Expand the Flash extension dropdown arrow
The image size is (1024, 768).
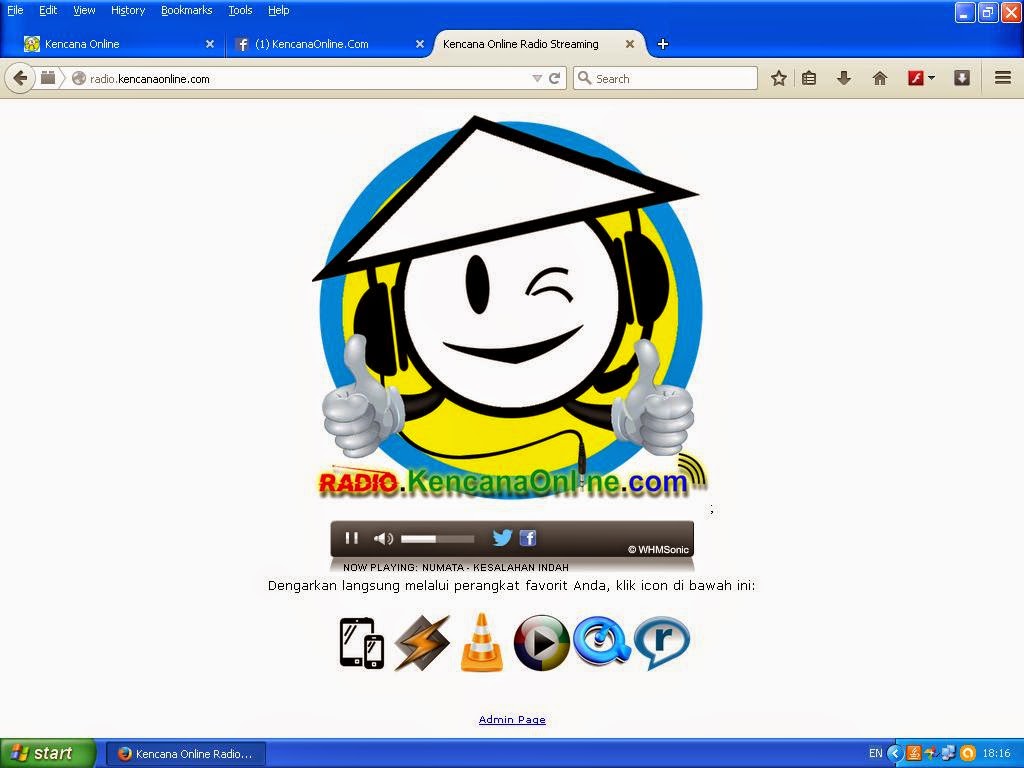click(x=932, y=78)
